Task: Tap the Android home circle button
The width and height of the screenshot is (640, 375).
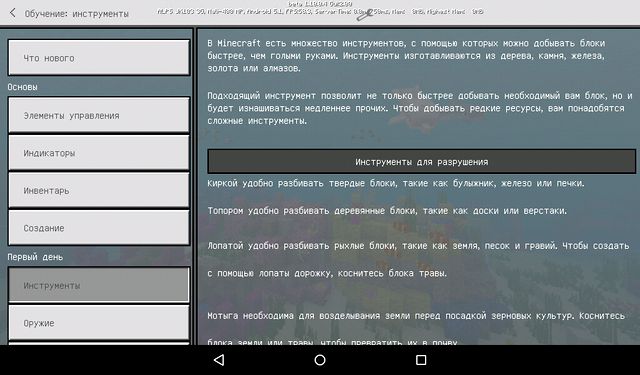Action: 320,360
